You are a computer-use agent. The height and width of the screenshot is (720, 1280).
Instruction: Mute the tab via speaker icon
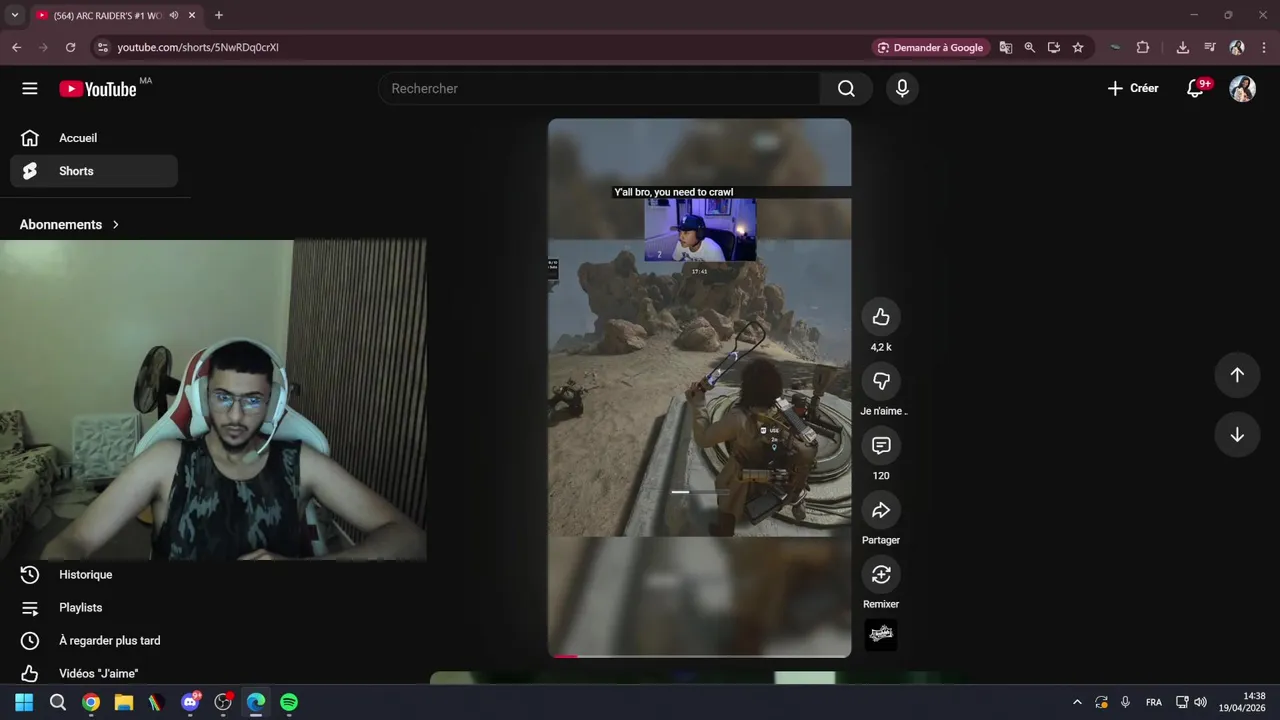174,15
